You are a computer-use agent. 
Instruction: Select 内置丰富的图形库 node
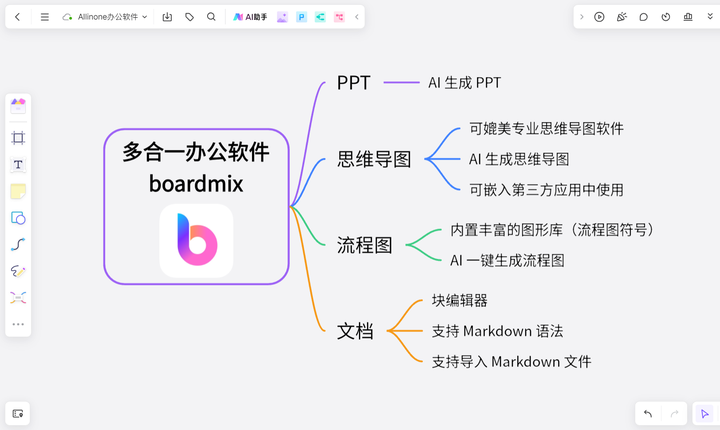(x=552, y=230)
